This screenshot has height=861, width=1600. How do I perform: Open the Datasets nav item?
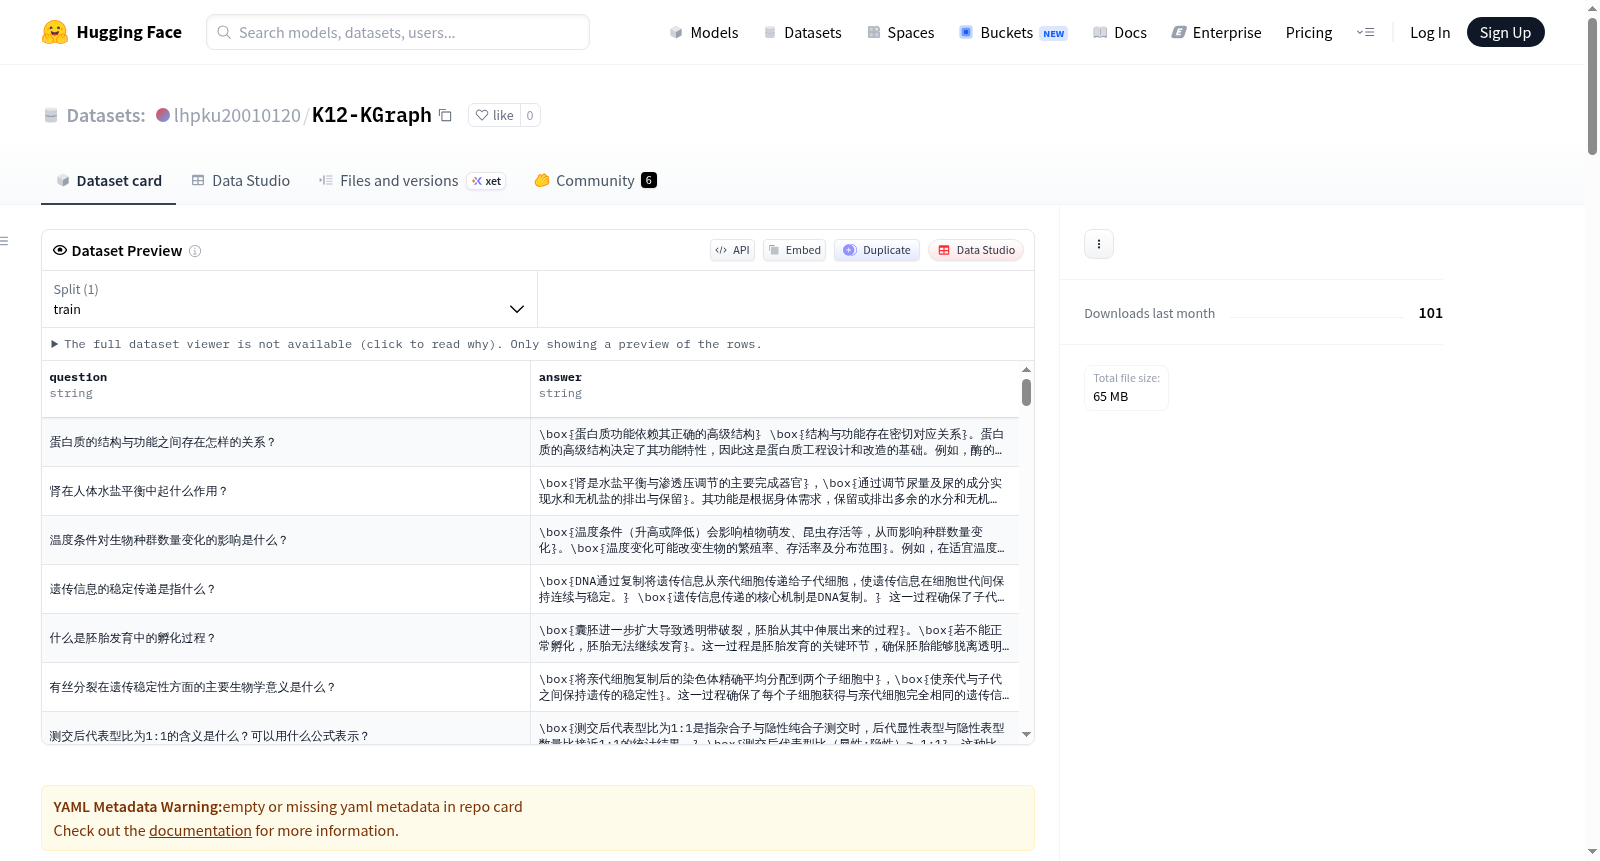tap(803, 32)
